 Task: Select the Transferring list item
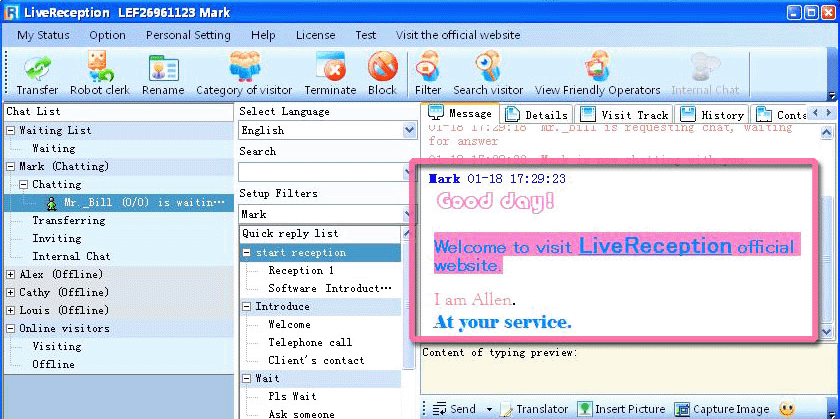[x=69, y=220]
